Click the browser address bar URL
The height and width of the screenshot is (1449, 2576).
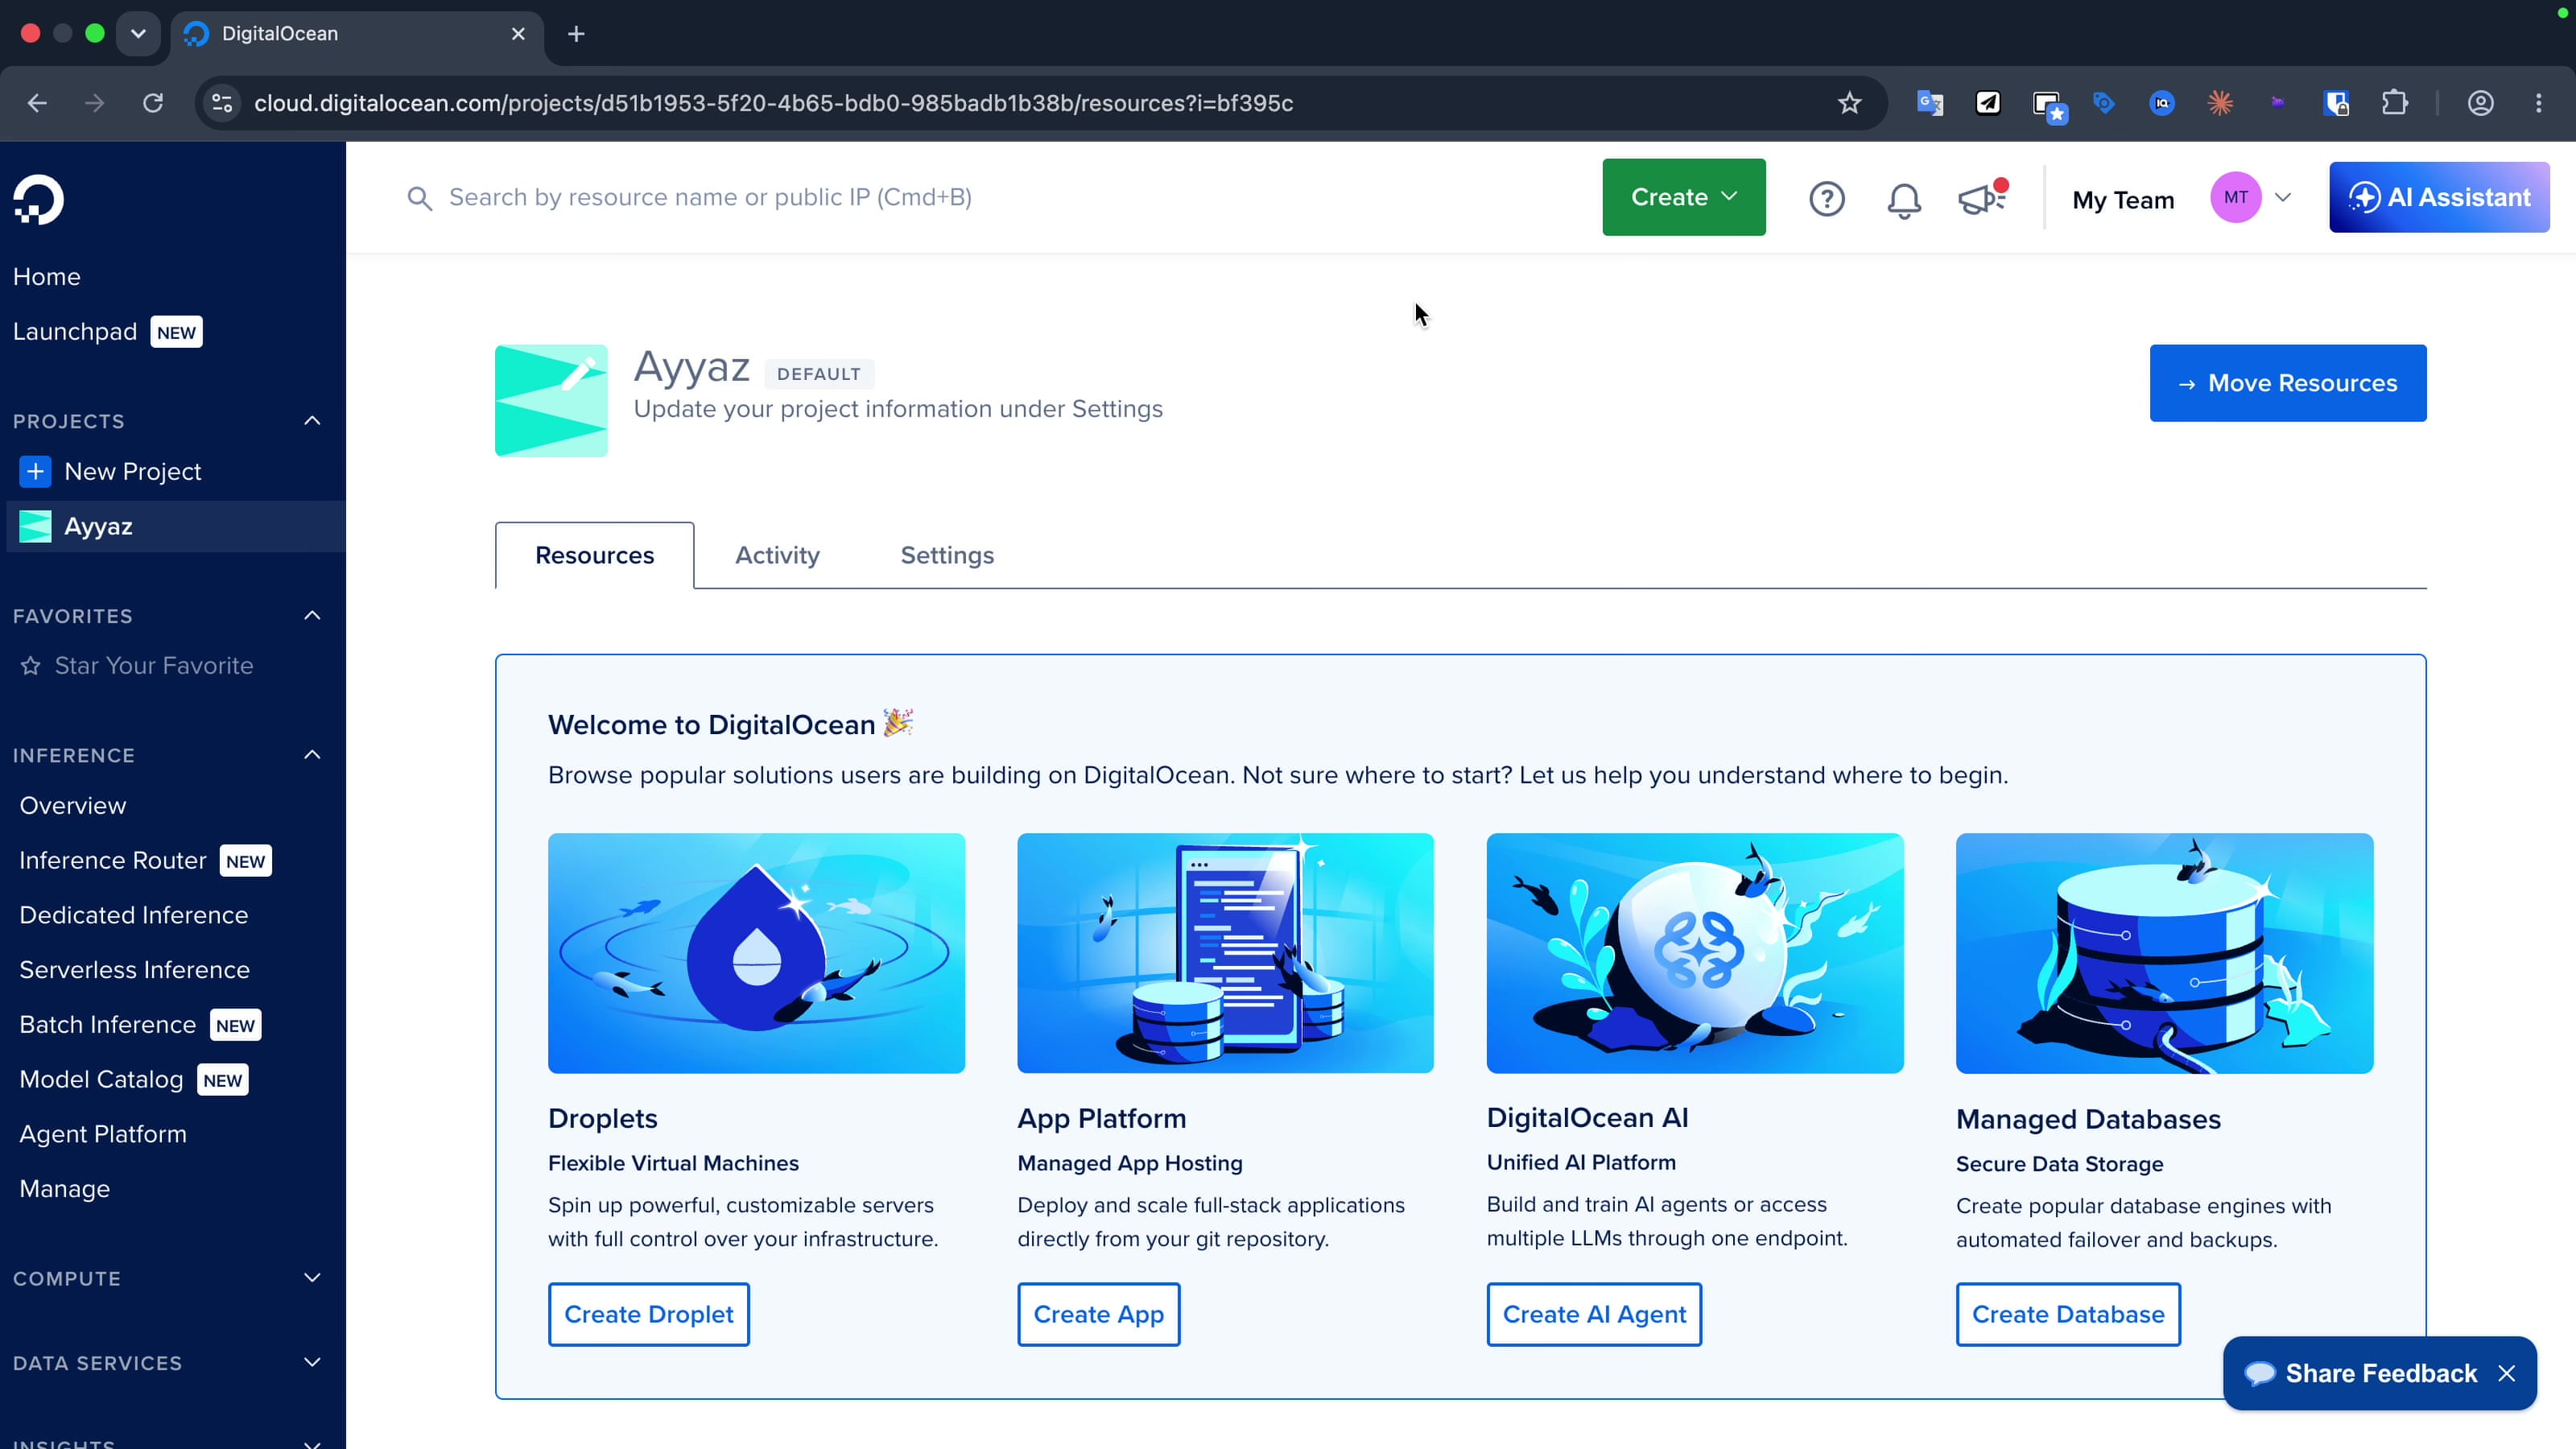click(x=773, y=103)
